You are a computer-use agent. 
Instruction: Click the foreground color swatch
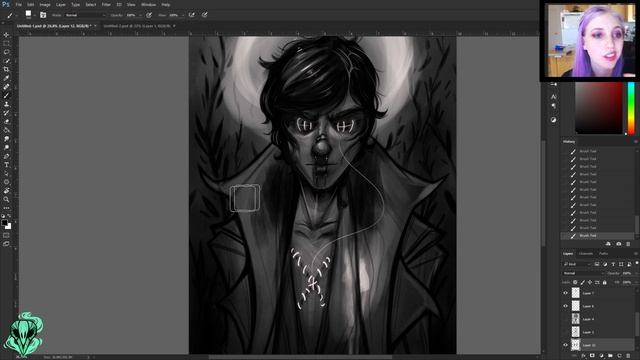click(x=4, y=223)
